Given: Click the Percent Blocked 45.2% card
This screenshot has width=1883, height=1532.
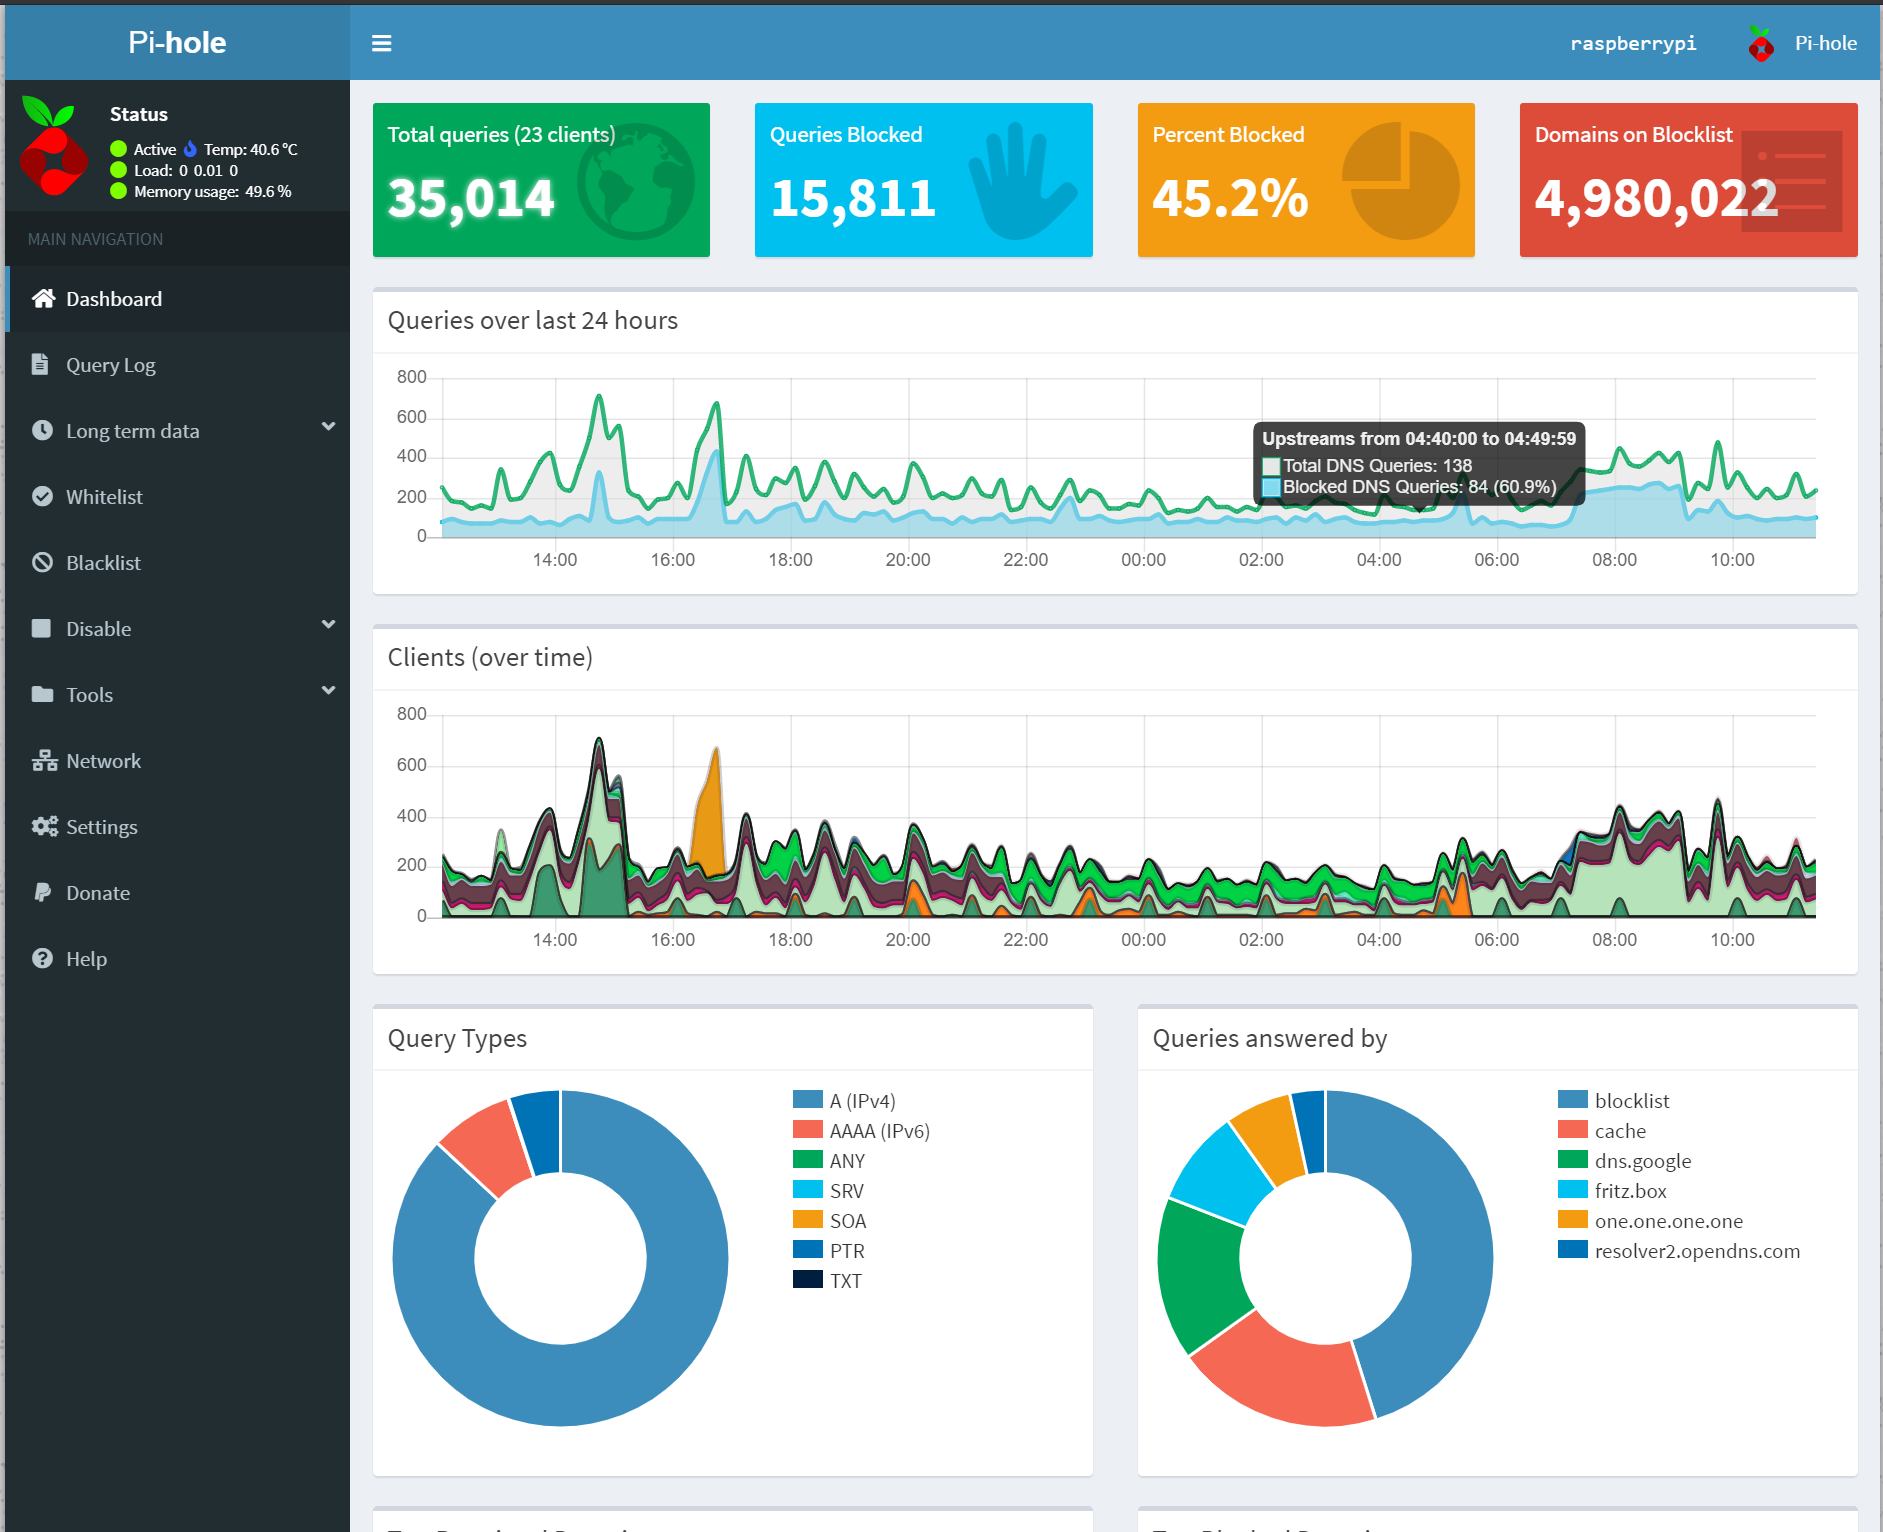Looking at the screenshot, I should pyautogui.click(x=1306, y=180).
